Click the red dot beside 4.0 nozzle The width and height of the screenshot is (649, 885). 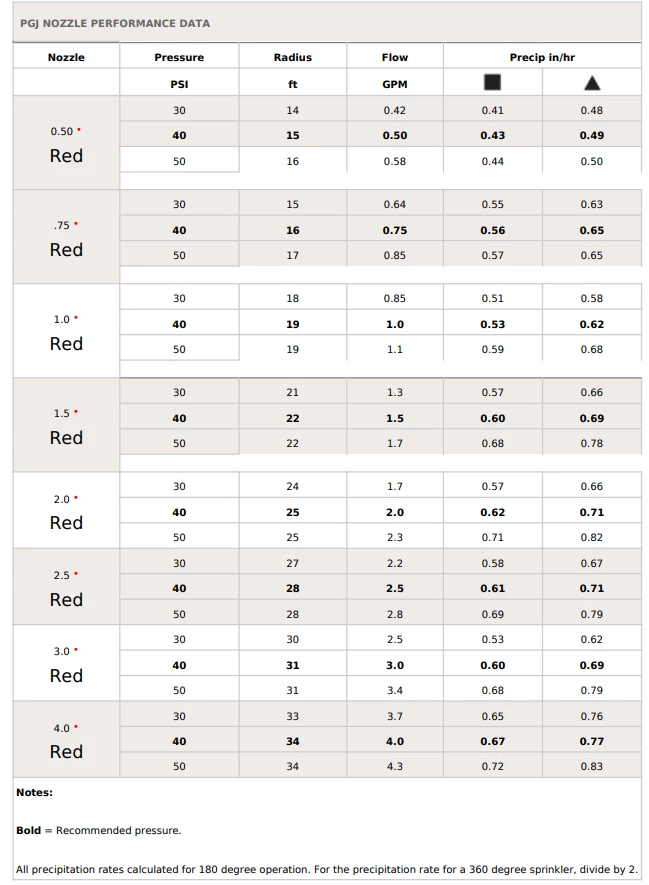pos(76,727)
